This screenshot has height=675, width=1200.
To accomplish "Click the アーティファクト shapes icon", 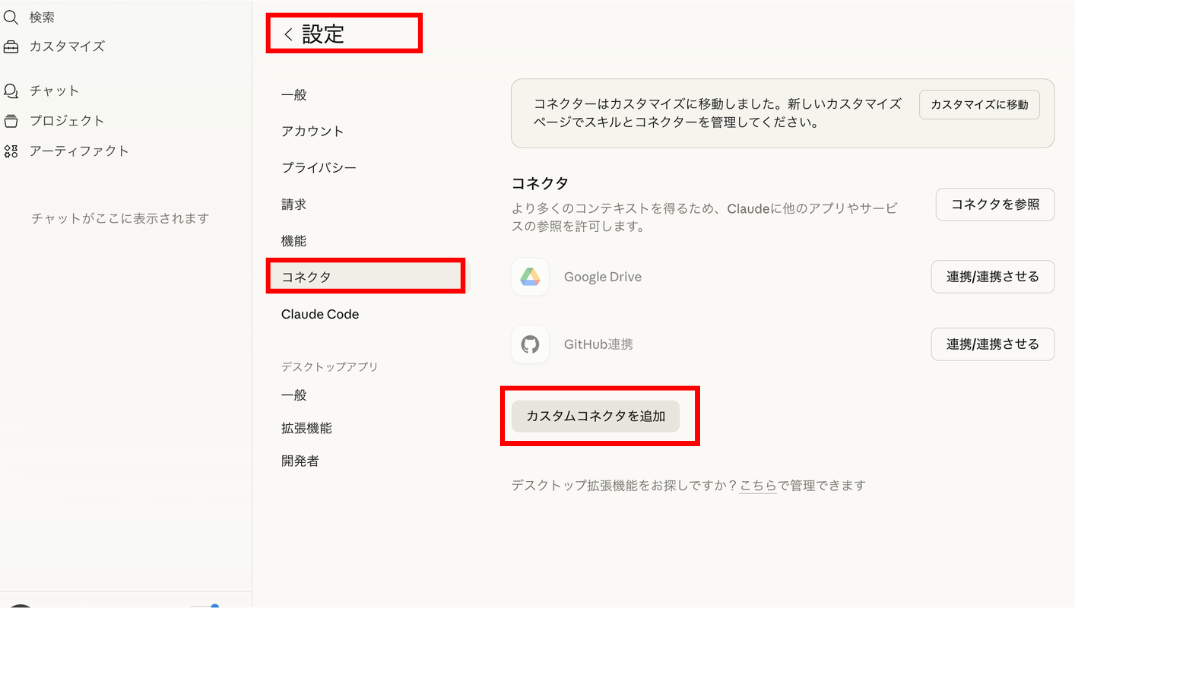I will click(x=11, y=151).
